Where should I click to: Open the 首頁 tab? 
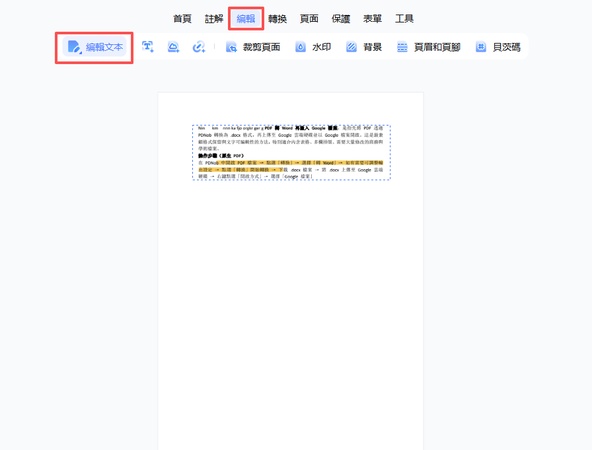(x=182, y=18)
